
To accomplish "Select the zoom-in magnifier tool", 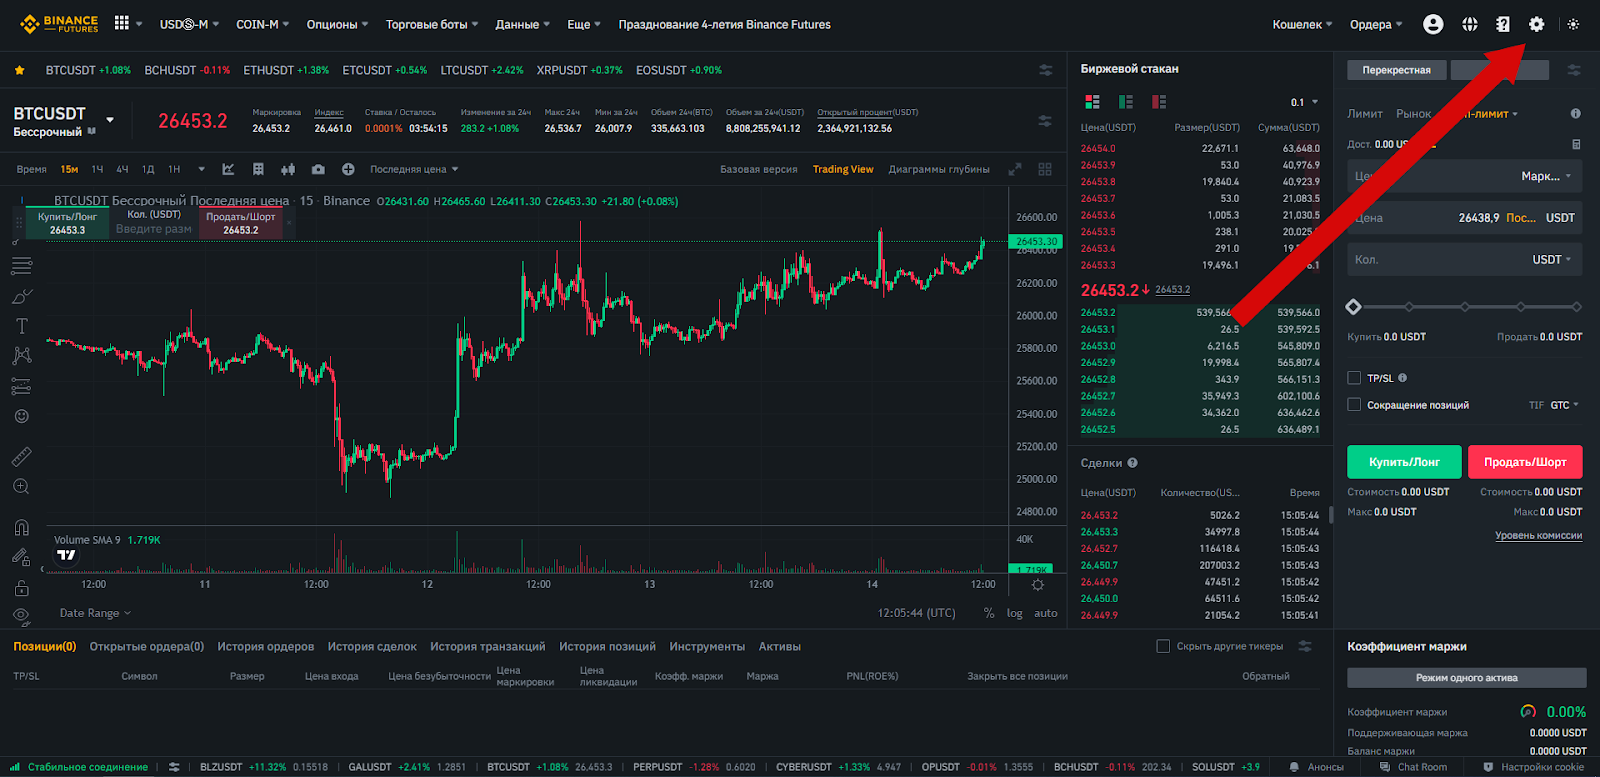I will pos(21,487).
